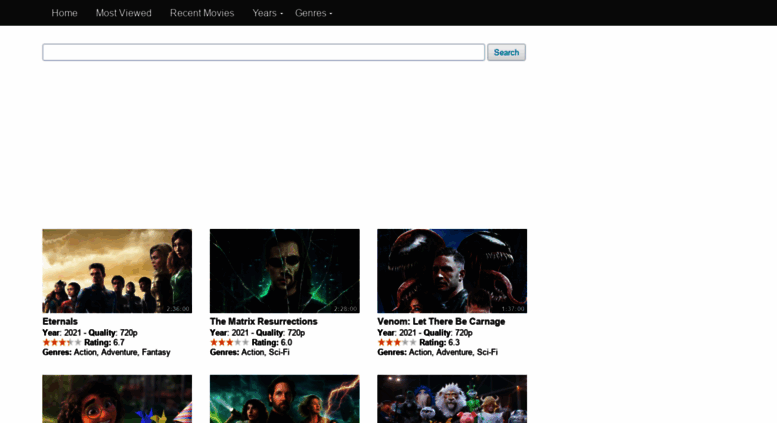
Task: Click the year and quality line under Matrix
Action: pyautogui.click(x=257, y=332)
